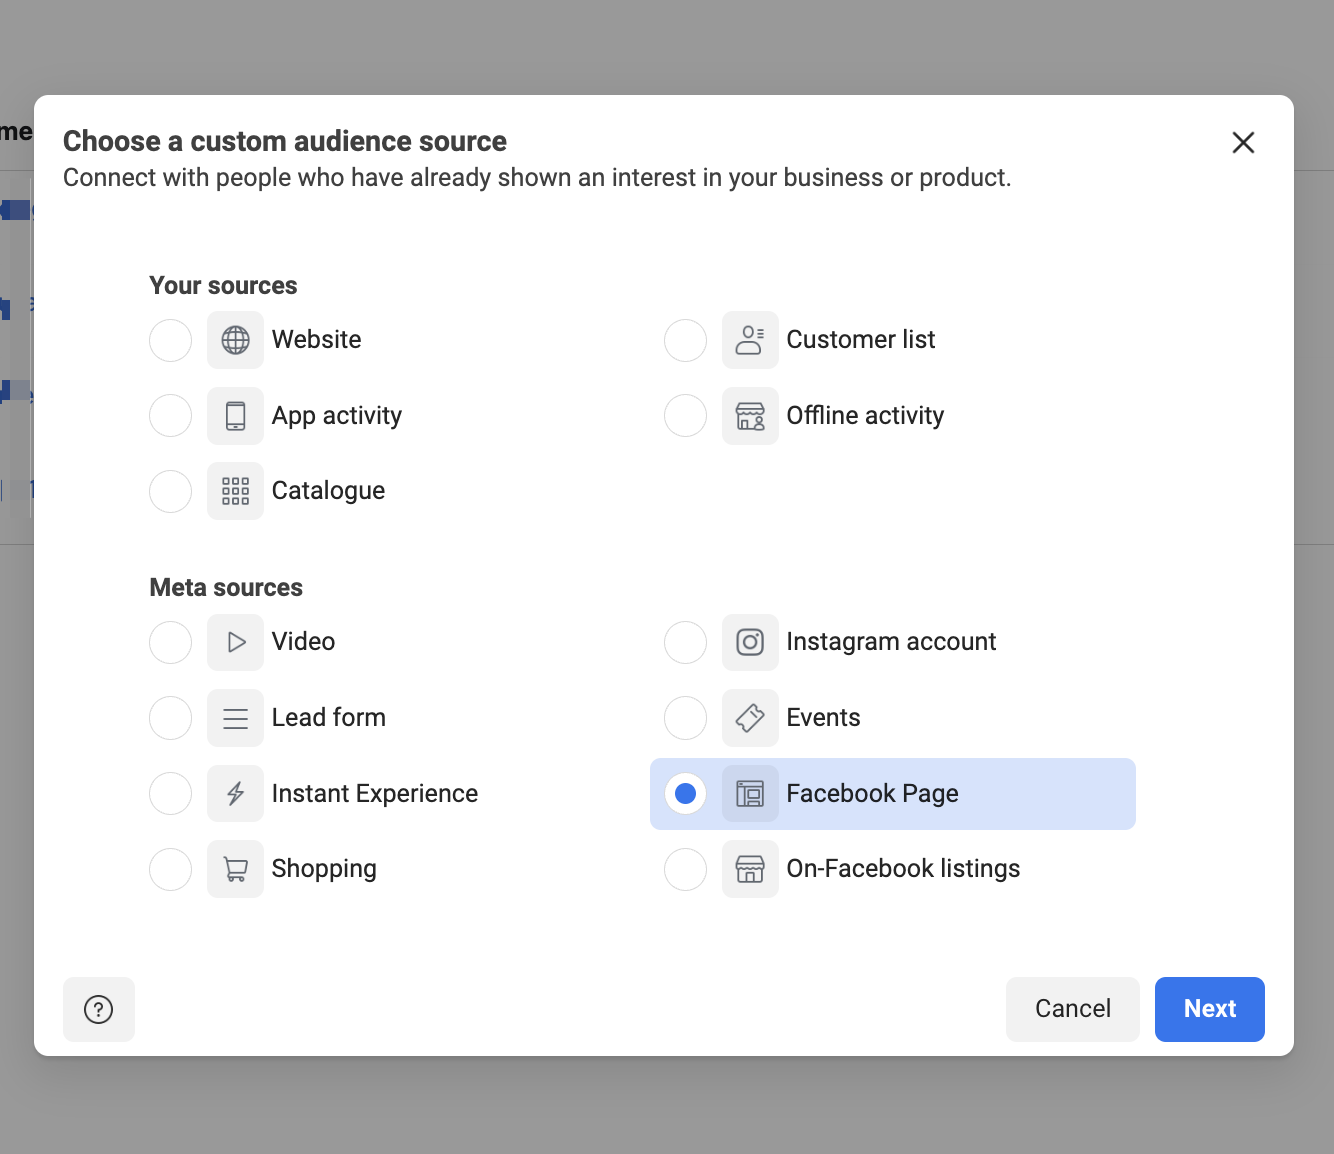Screen dimensions: 1334x1154
Task: Pick the Customer list radio option
Action: click(x=686, y=340)
